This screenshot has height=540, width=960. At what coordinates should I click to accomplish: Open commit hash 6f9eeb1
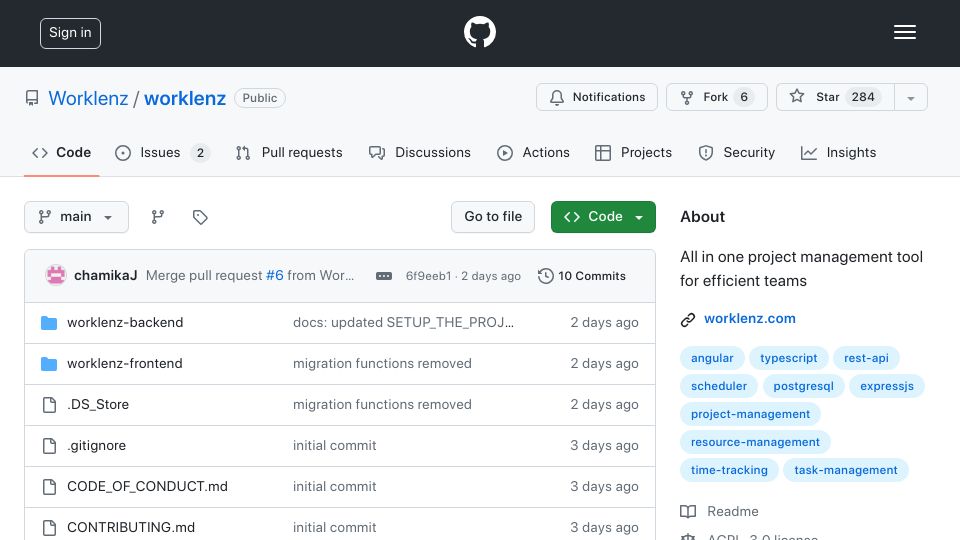click(428, 276)
